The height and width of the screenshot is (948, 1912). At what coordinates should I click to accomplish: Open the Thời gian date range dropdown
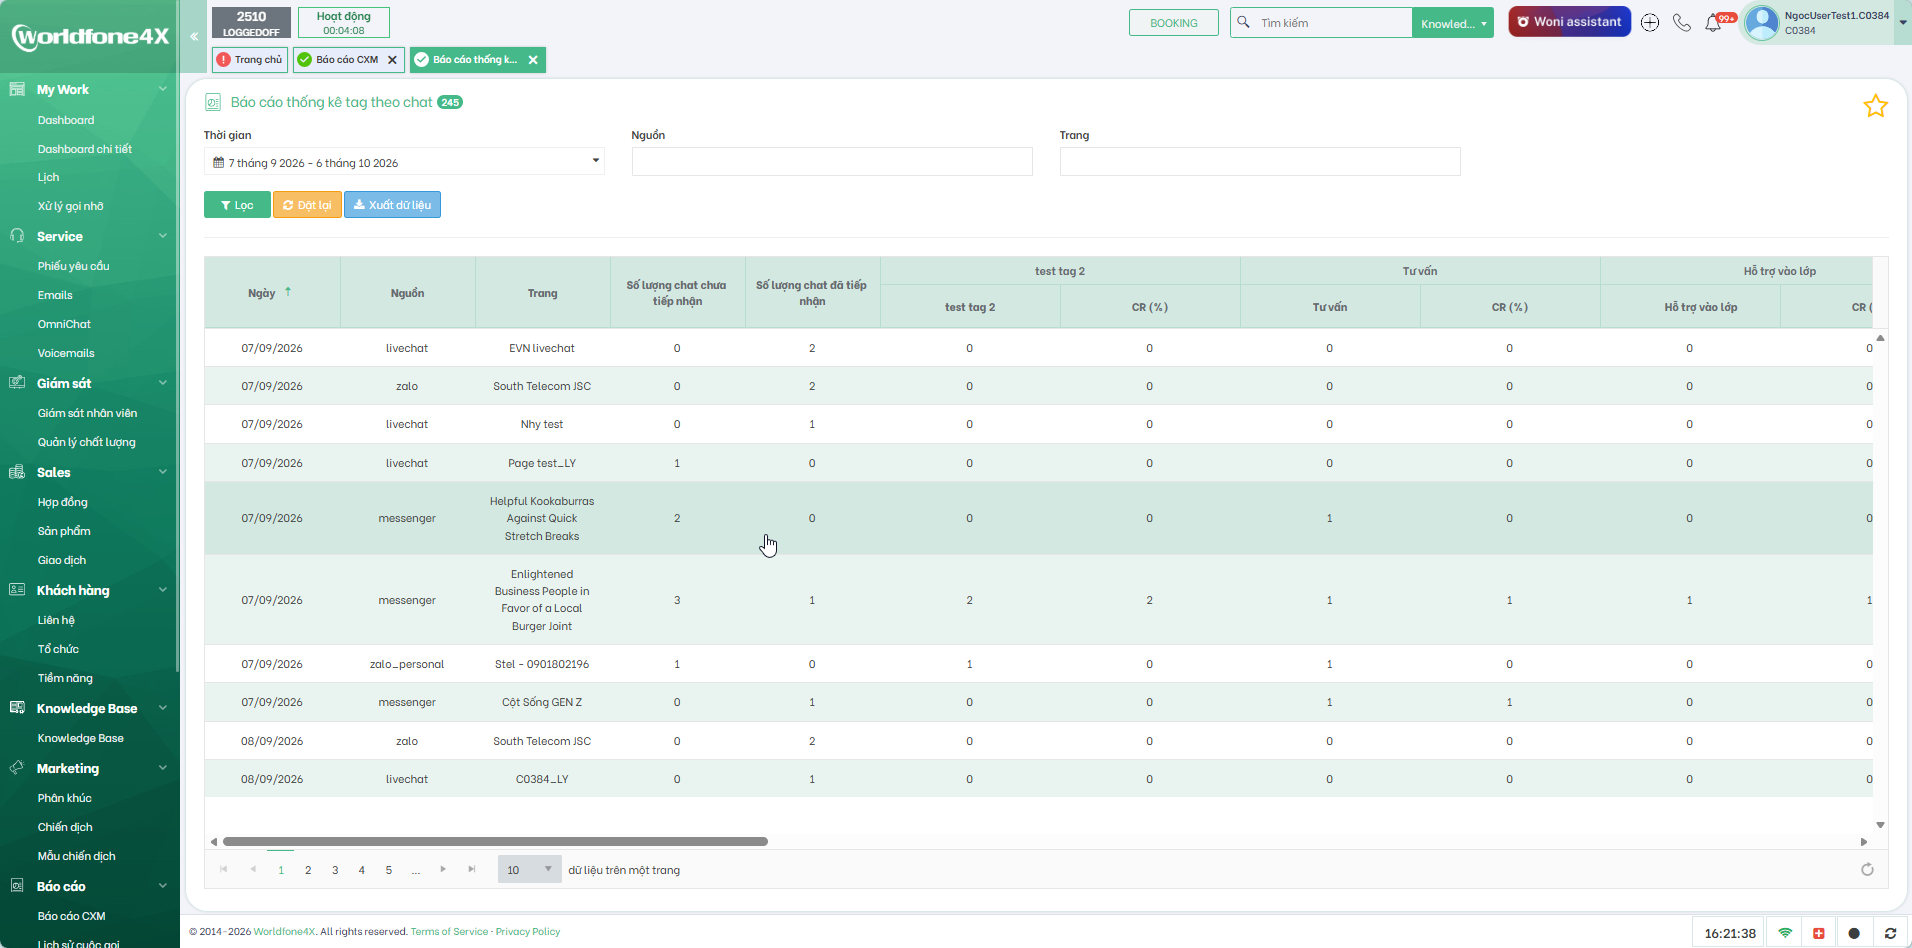[404, 162]
